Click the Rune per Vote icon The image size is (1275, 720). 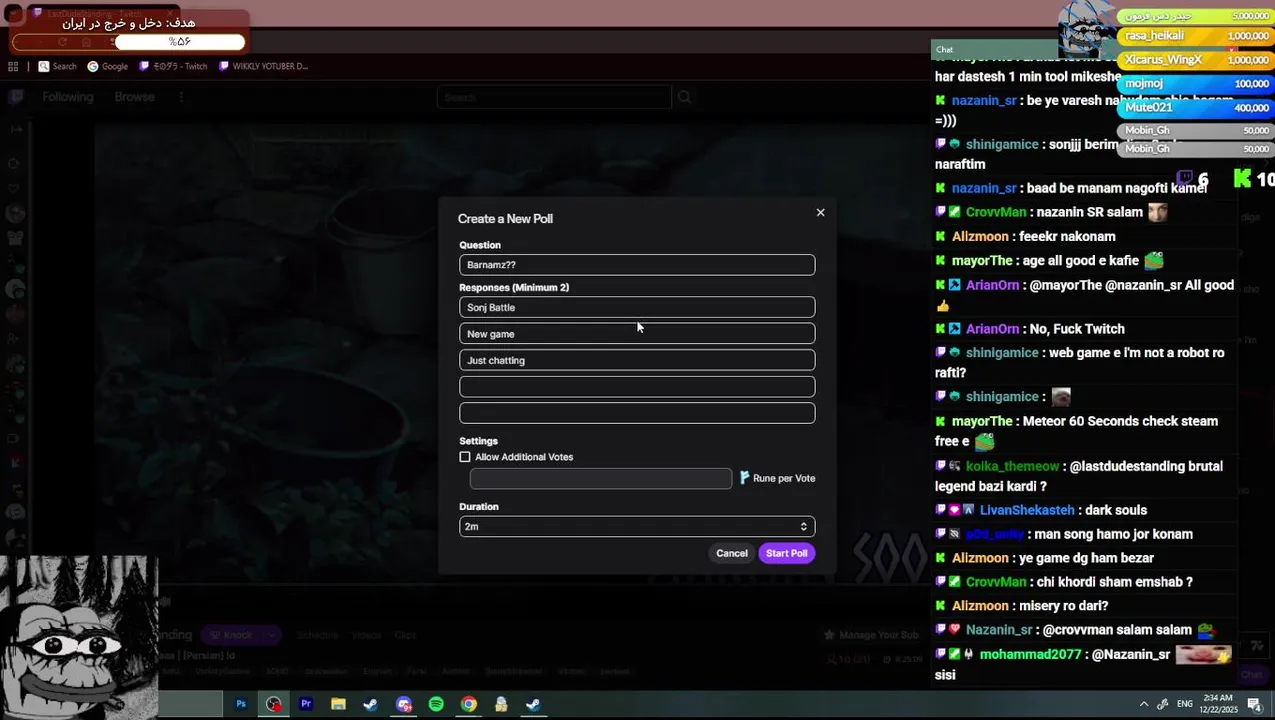[744, 478]
